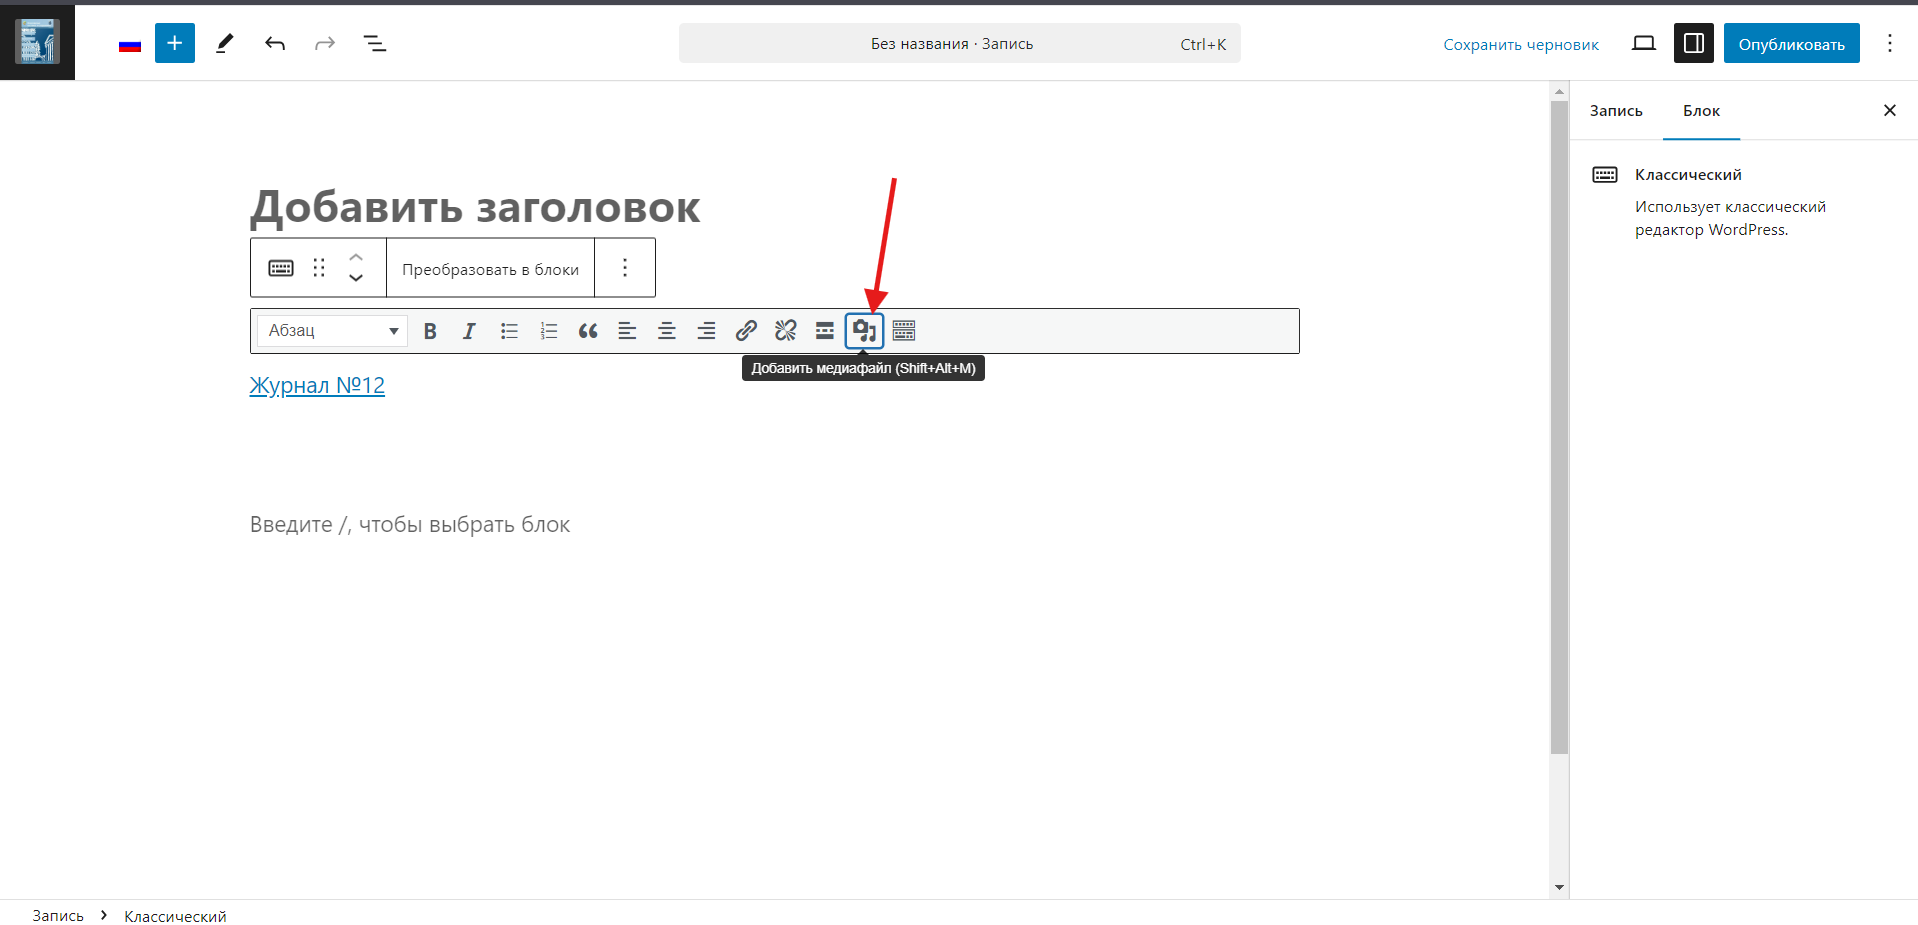Remove link with the unlink icon
Screen dimensions: 1918x925
[x=785, y=331]
